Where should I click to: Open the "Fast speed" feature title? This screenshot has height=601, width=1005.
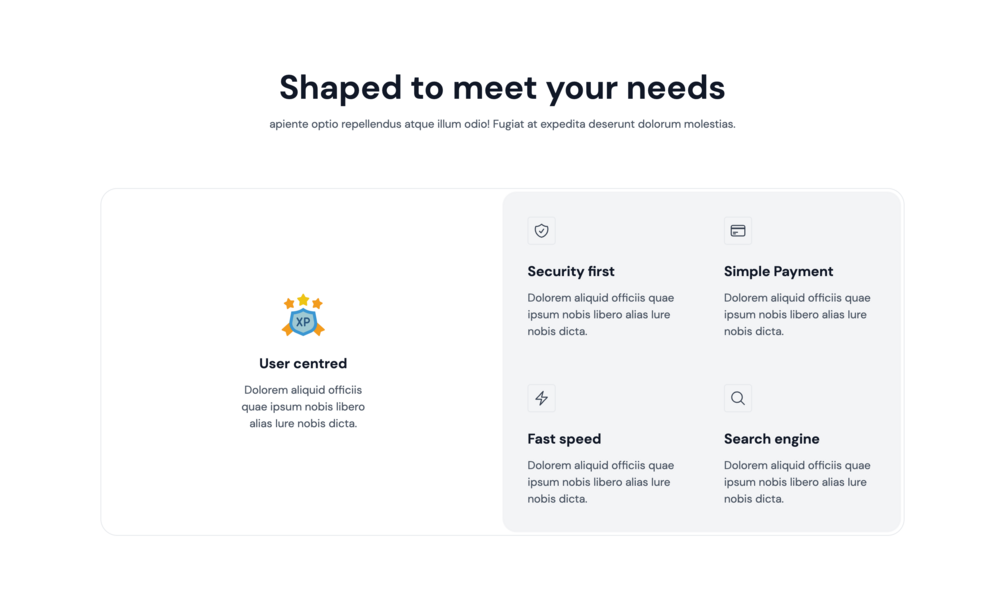pos(564,439)
